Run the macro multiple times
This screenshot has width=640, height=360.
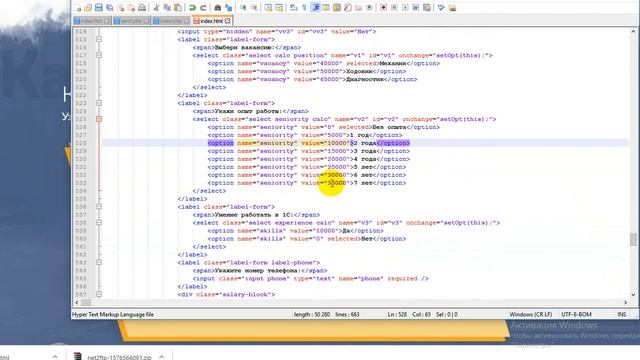416,8
